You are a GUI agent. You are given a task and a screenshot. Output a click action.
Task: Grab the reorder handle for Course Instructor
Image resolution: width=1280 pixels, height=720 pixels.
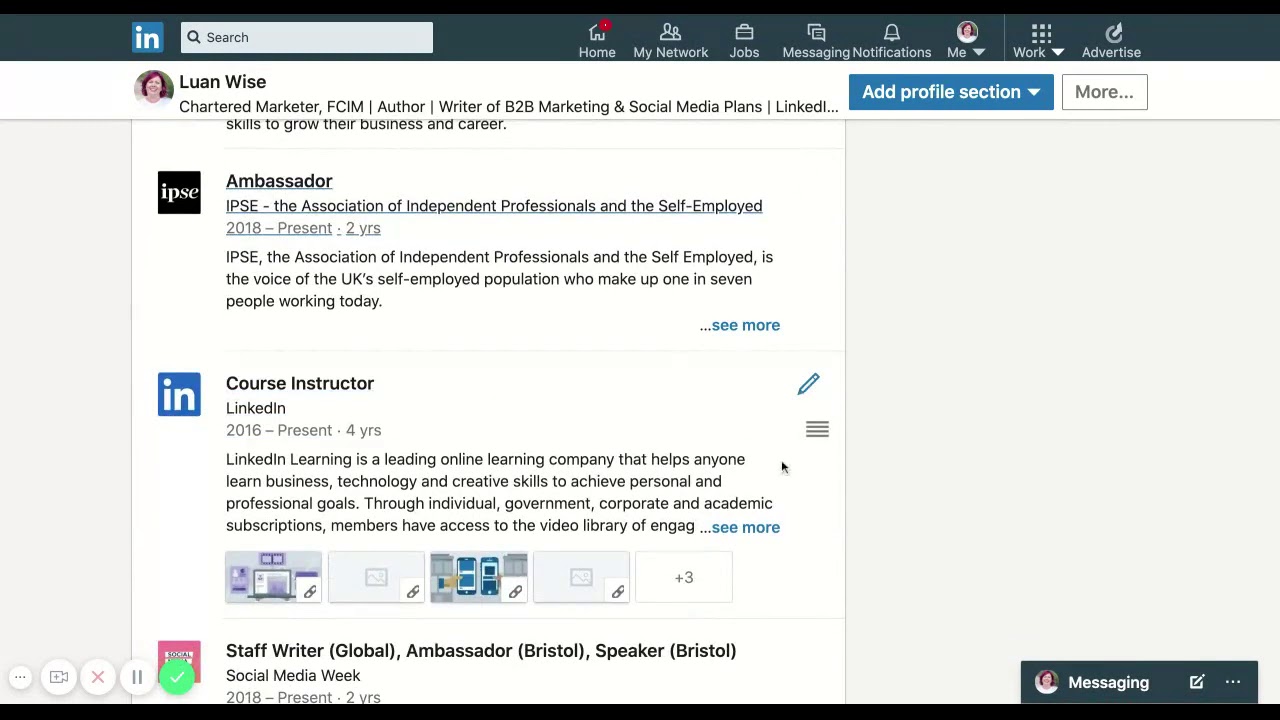[817, 429]
